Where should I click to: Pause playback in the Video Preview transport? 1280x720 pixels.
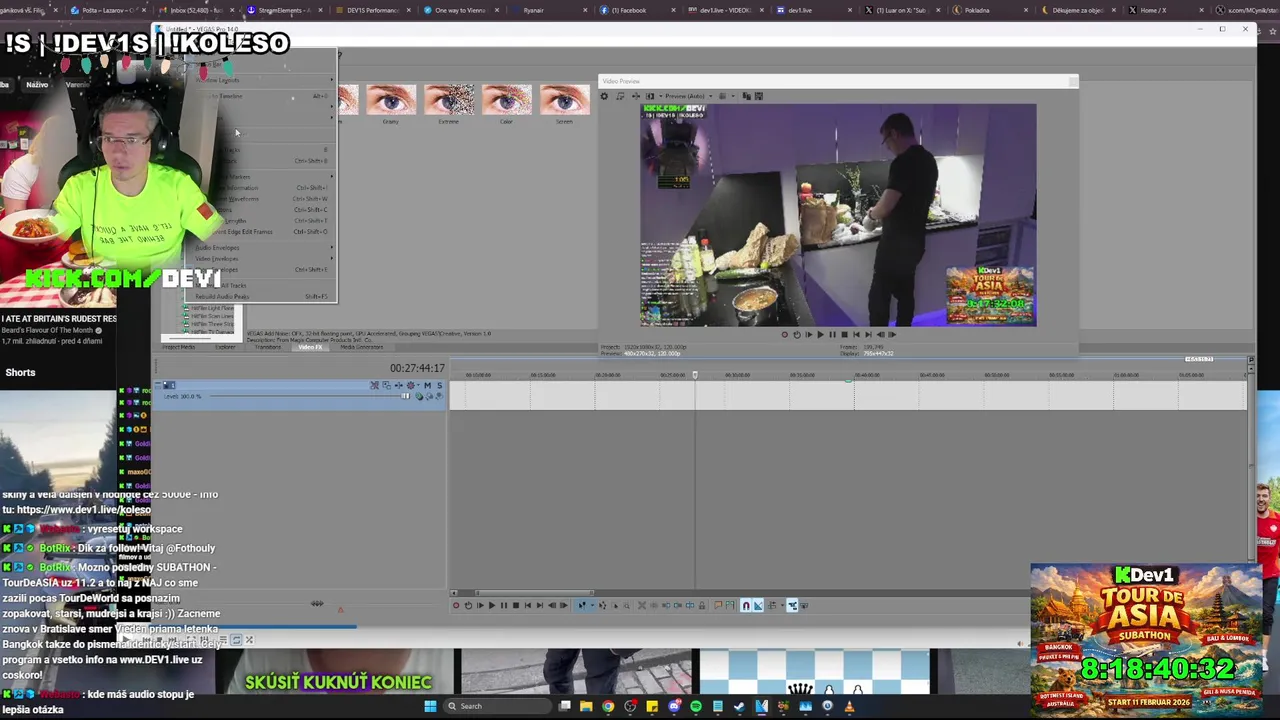coord(832,335)
